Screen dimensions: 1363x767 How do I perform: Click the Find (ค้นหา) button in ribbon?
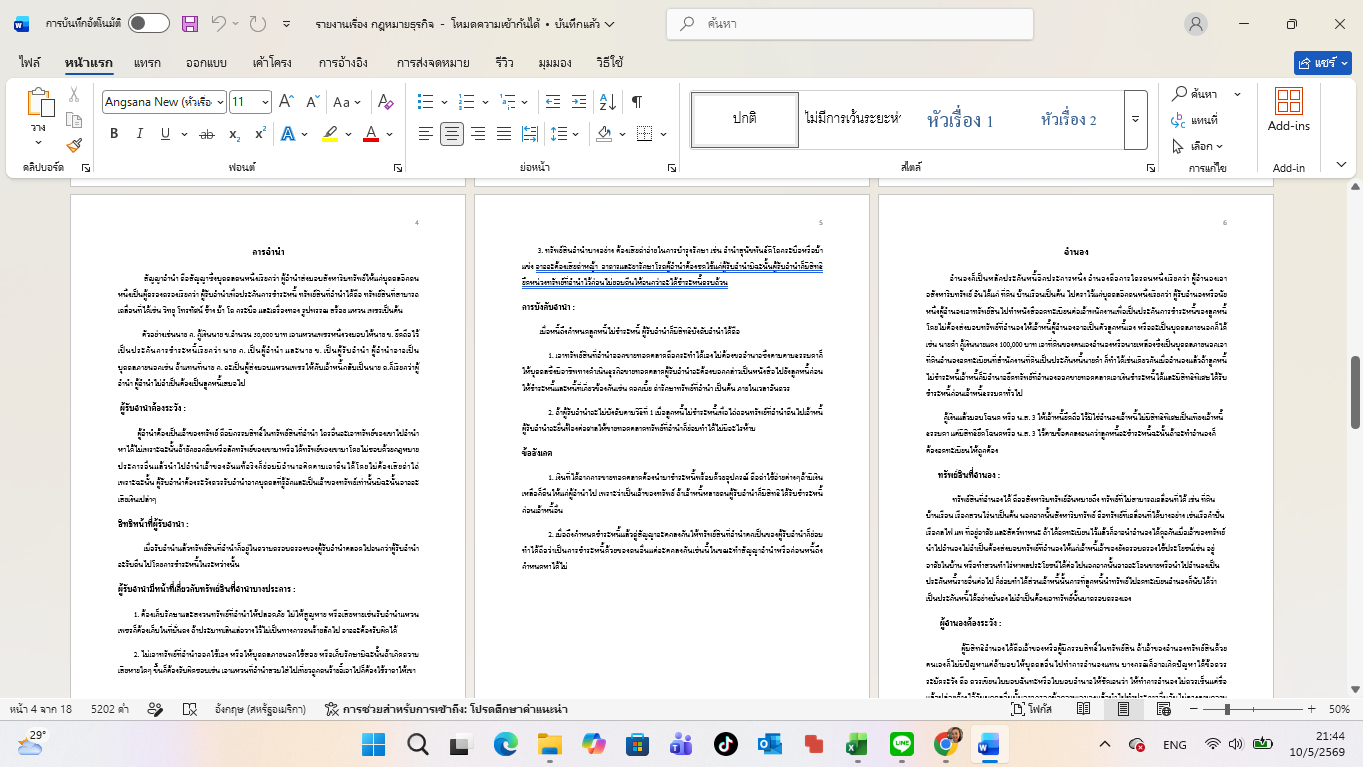(1195, 94)
